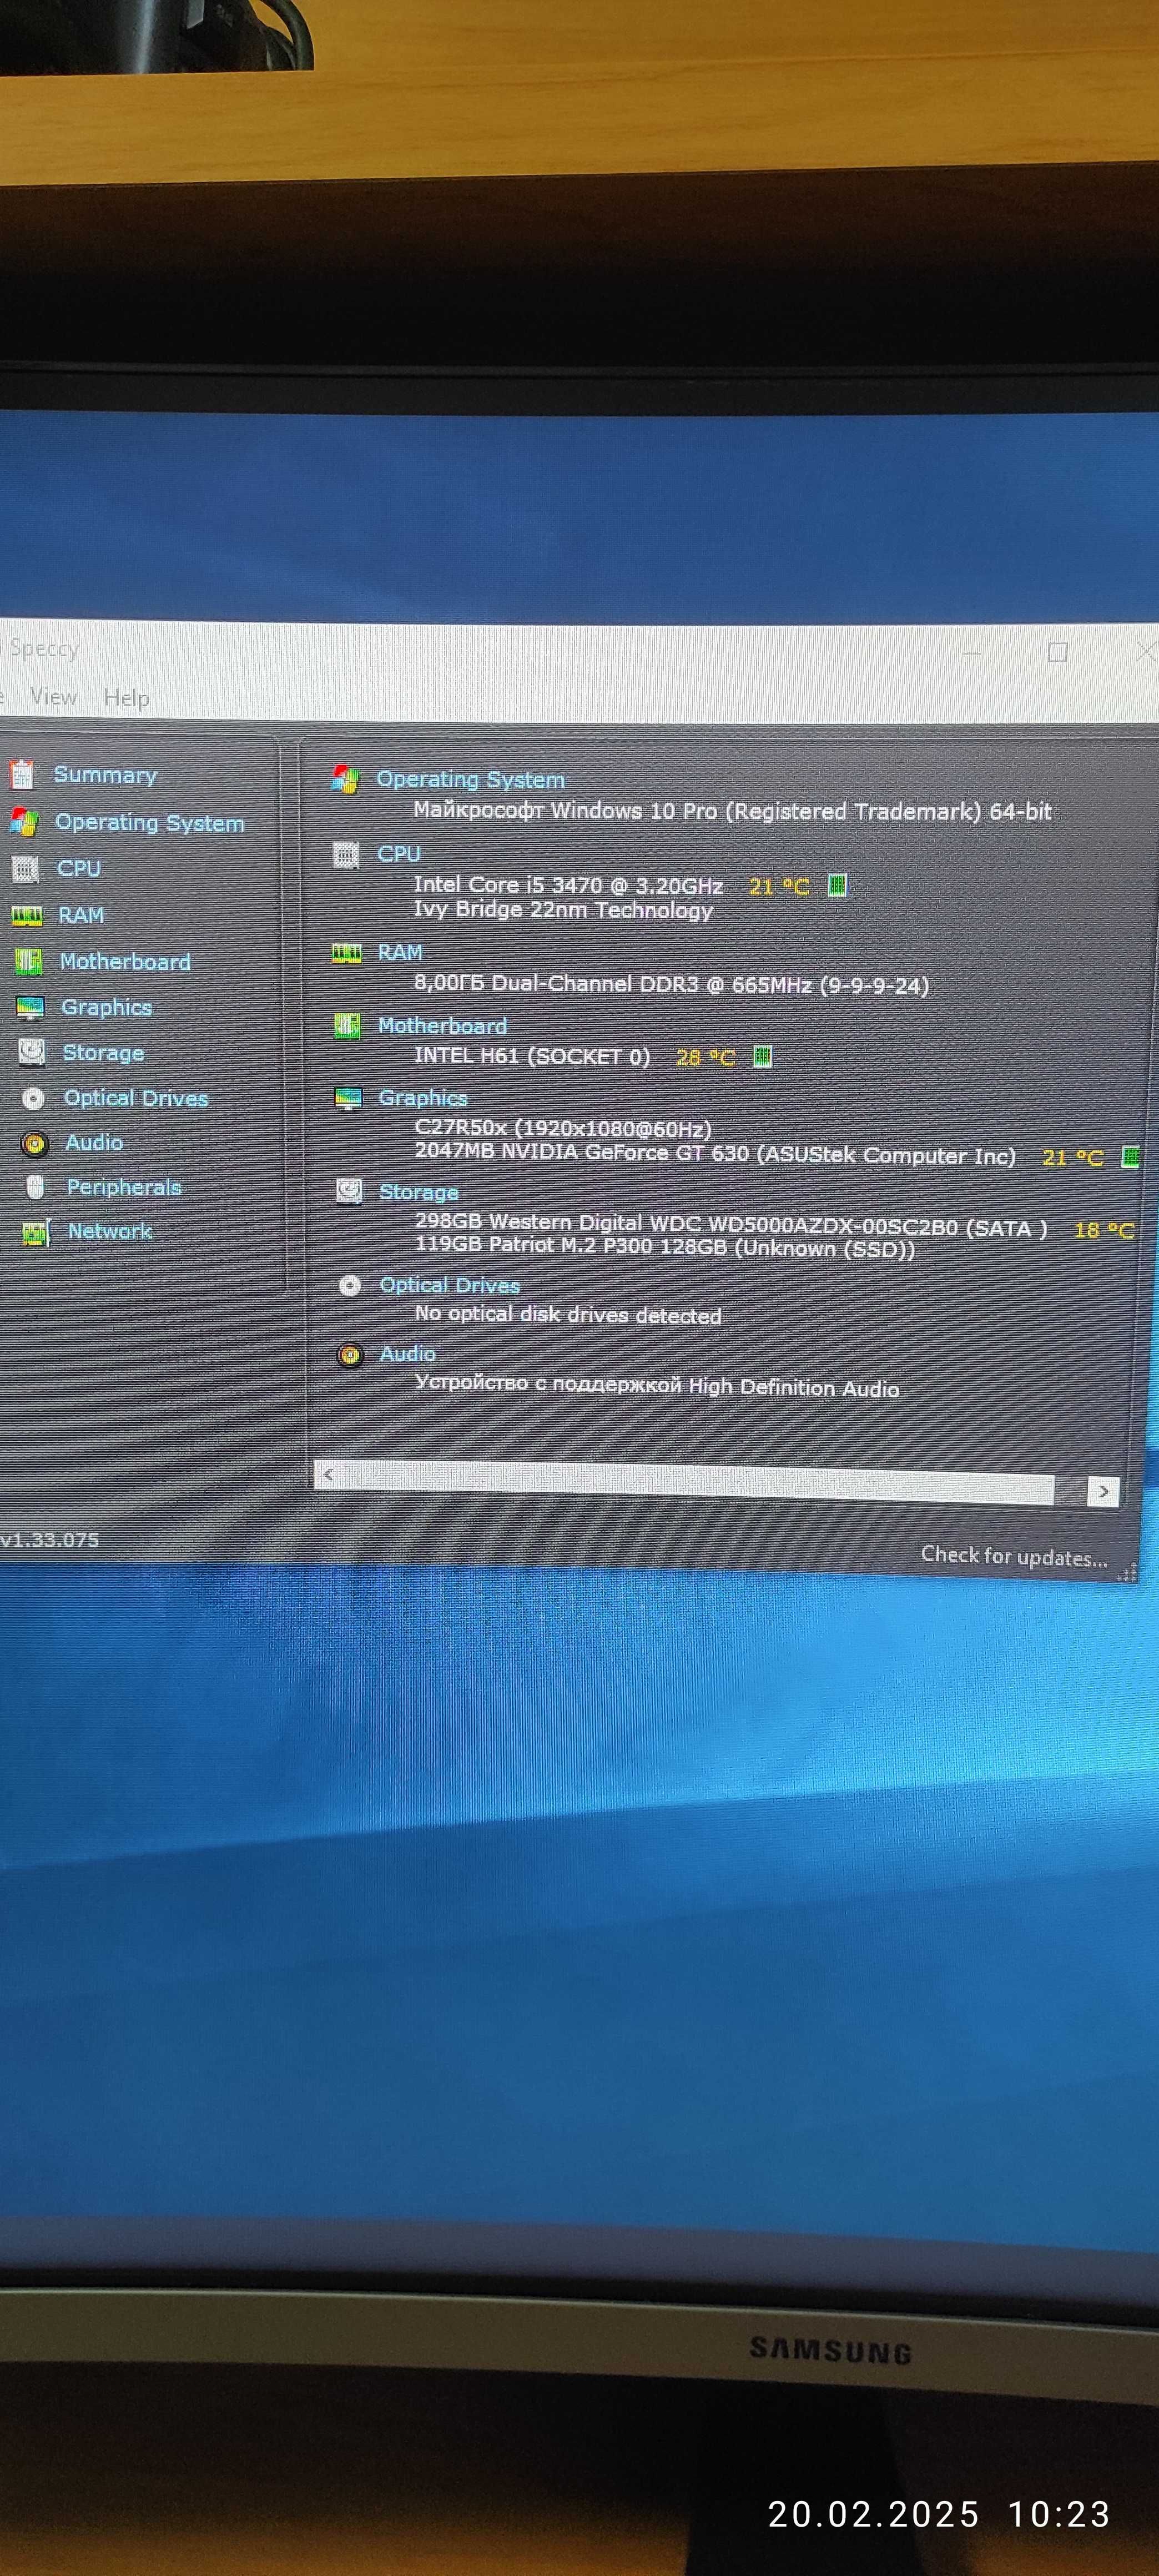Viewport: 1159px width, 2576px height.
Task: Click the Summary clipboard icon in sidebar
Action: point(22,774)
